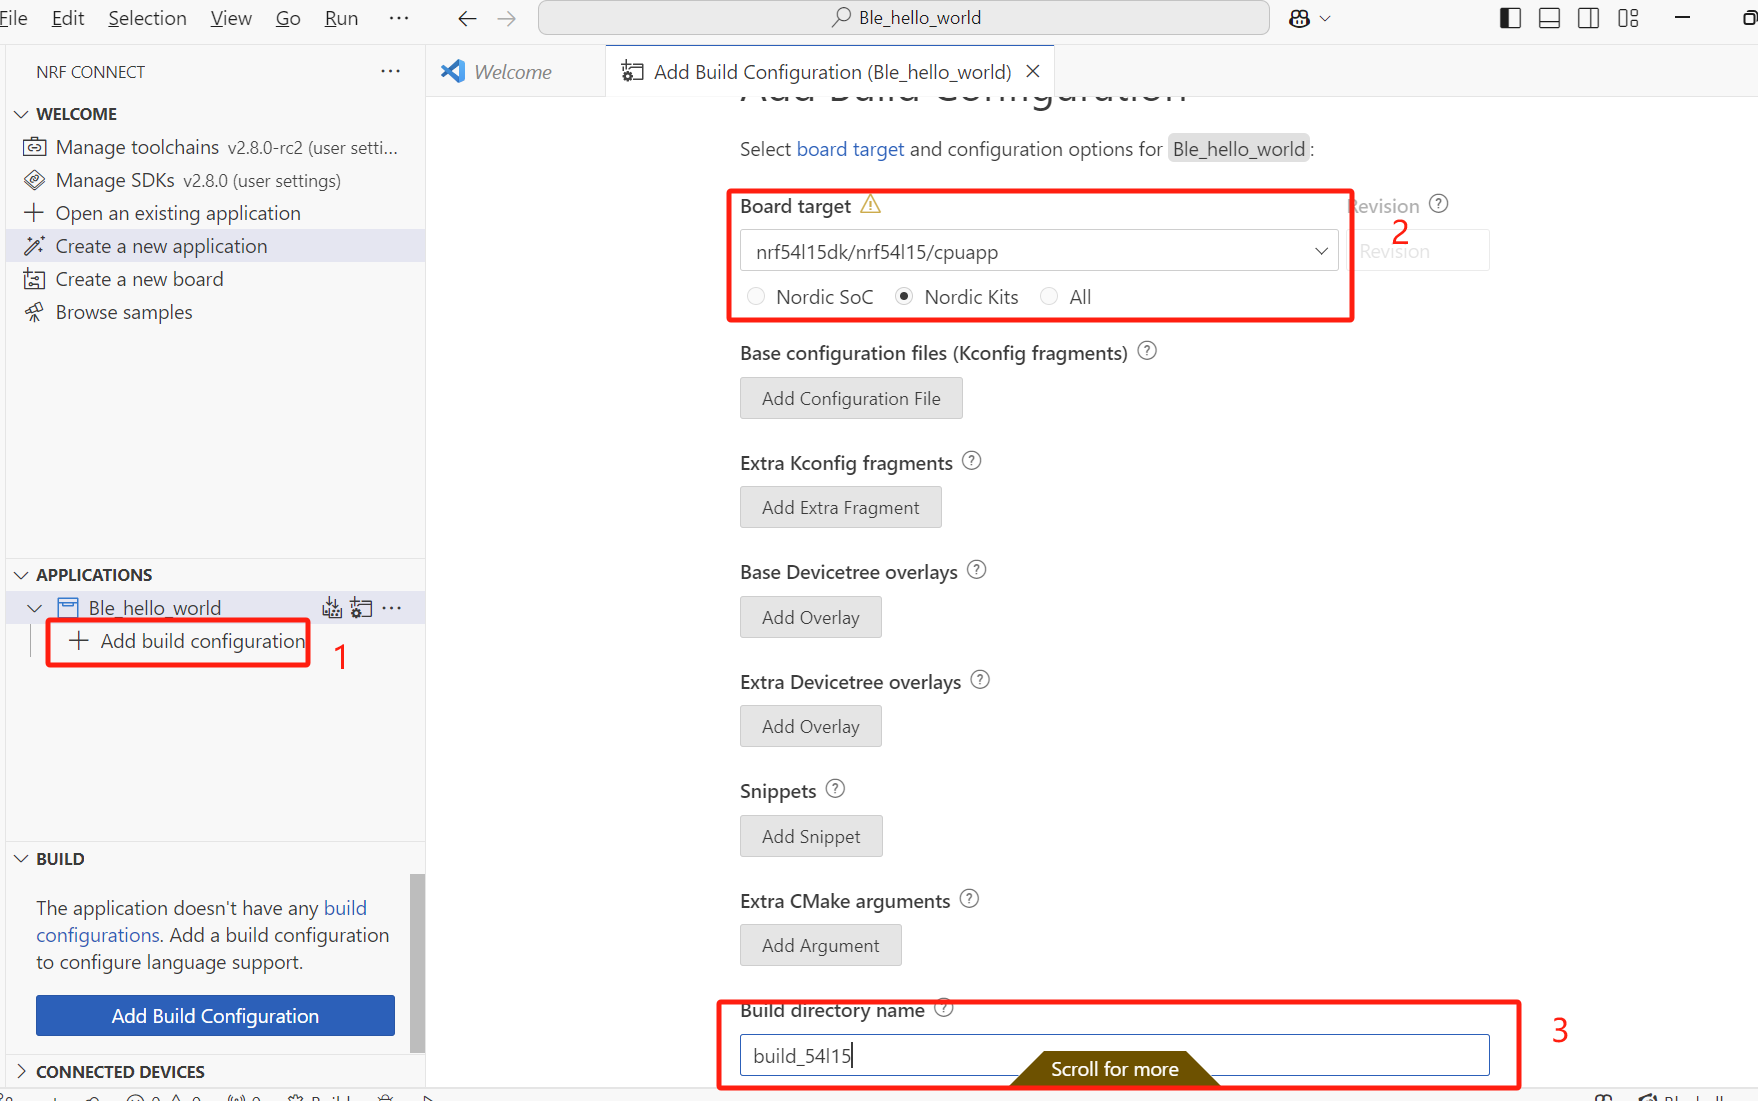The image size is (1758, 1101).
Task: Select the All boards radio button
Action: pyautogui.click(x=1049, y=296)
